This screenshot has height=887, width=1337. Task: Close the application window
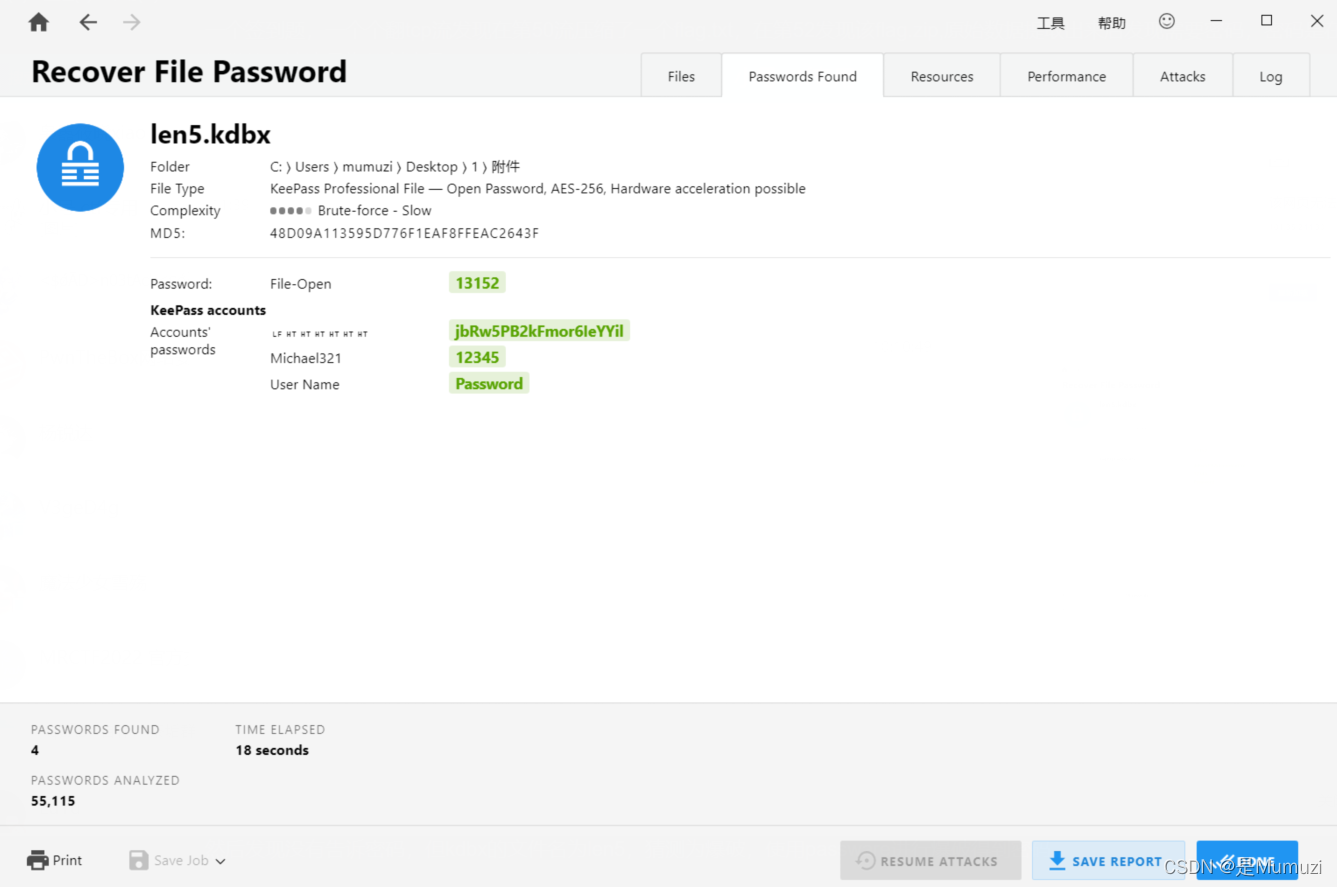tap(1317, 21)
